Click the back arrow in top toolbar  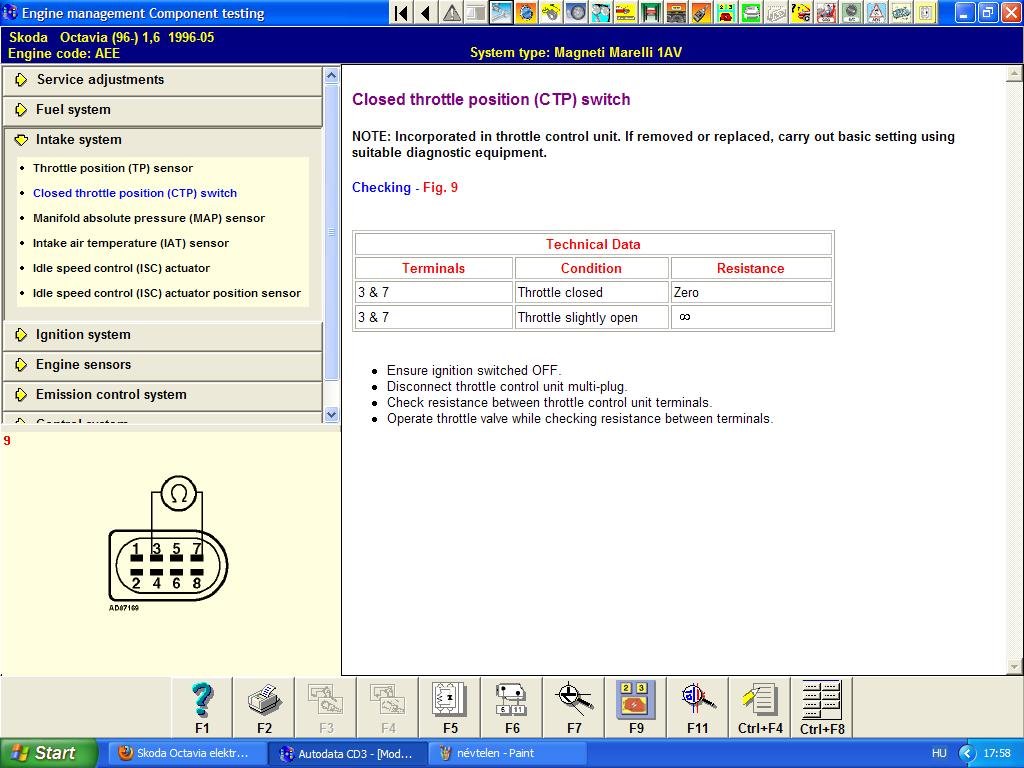(x=426, y=12)
